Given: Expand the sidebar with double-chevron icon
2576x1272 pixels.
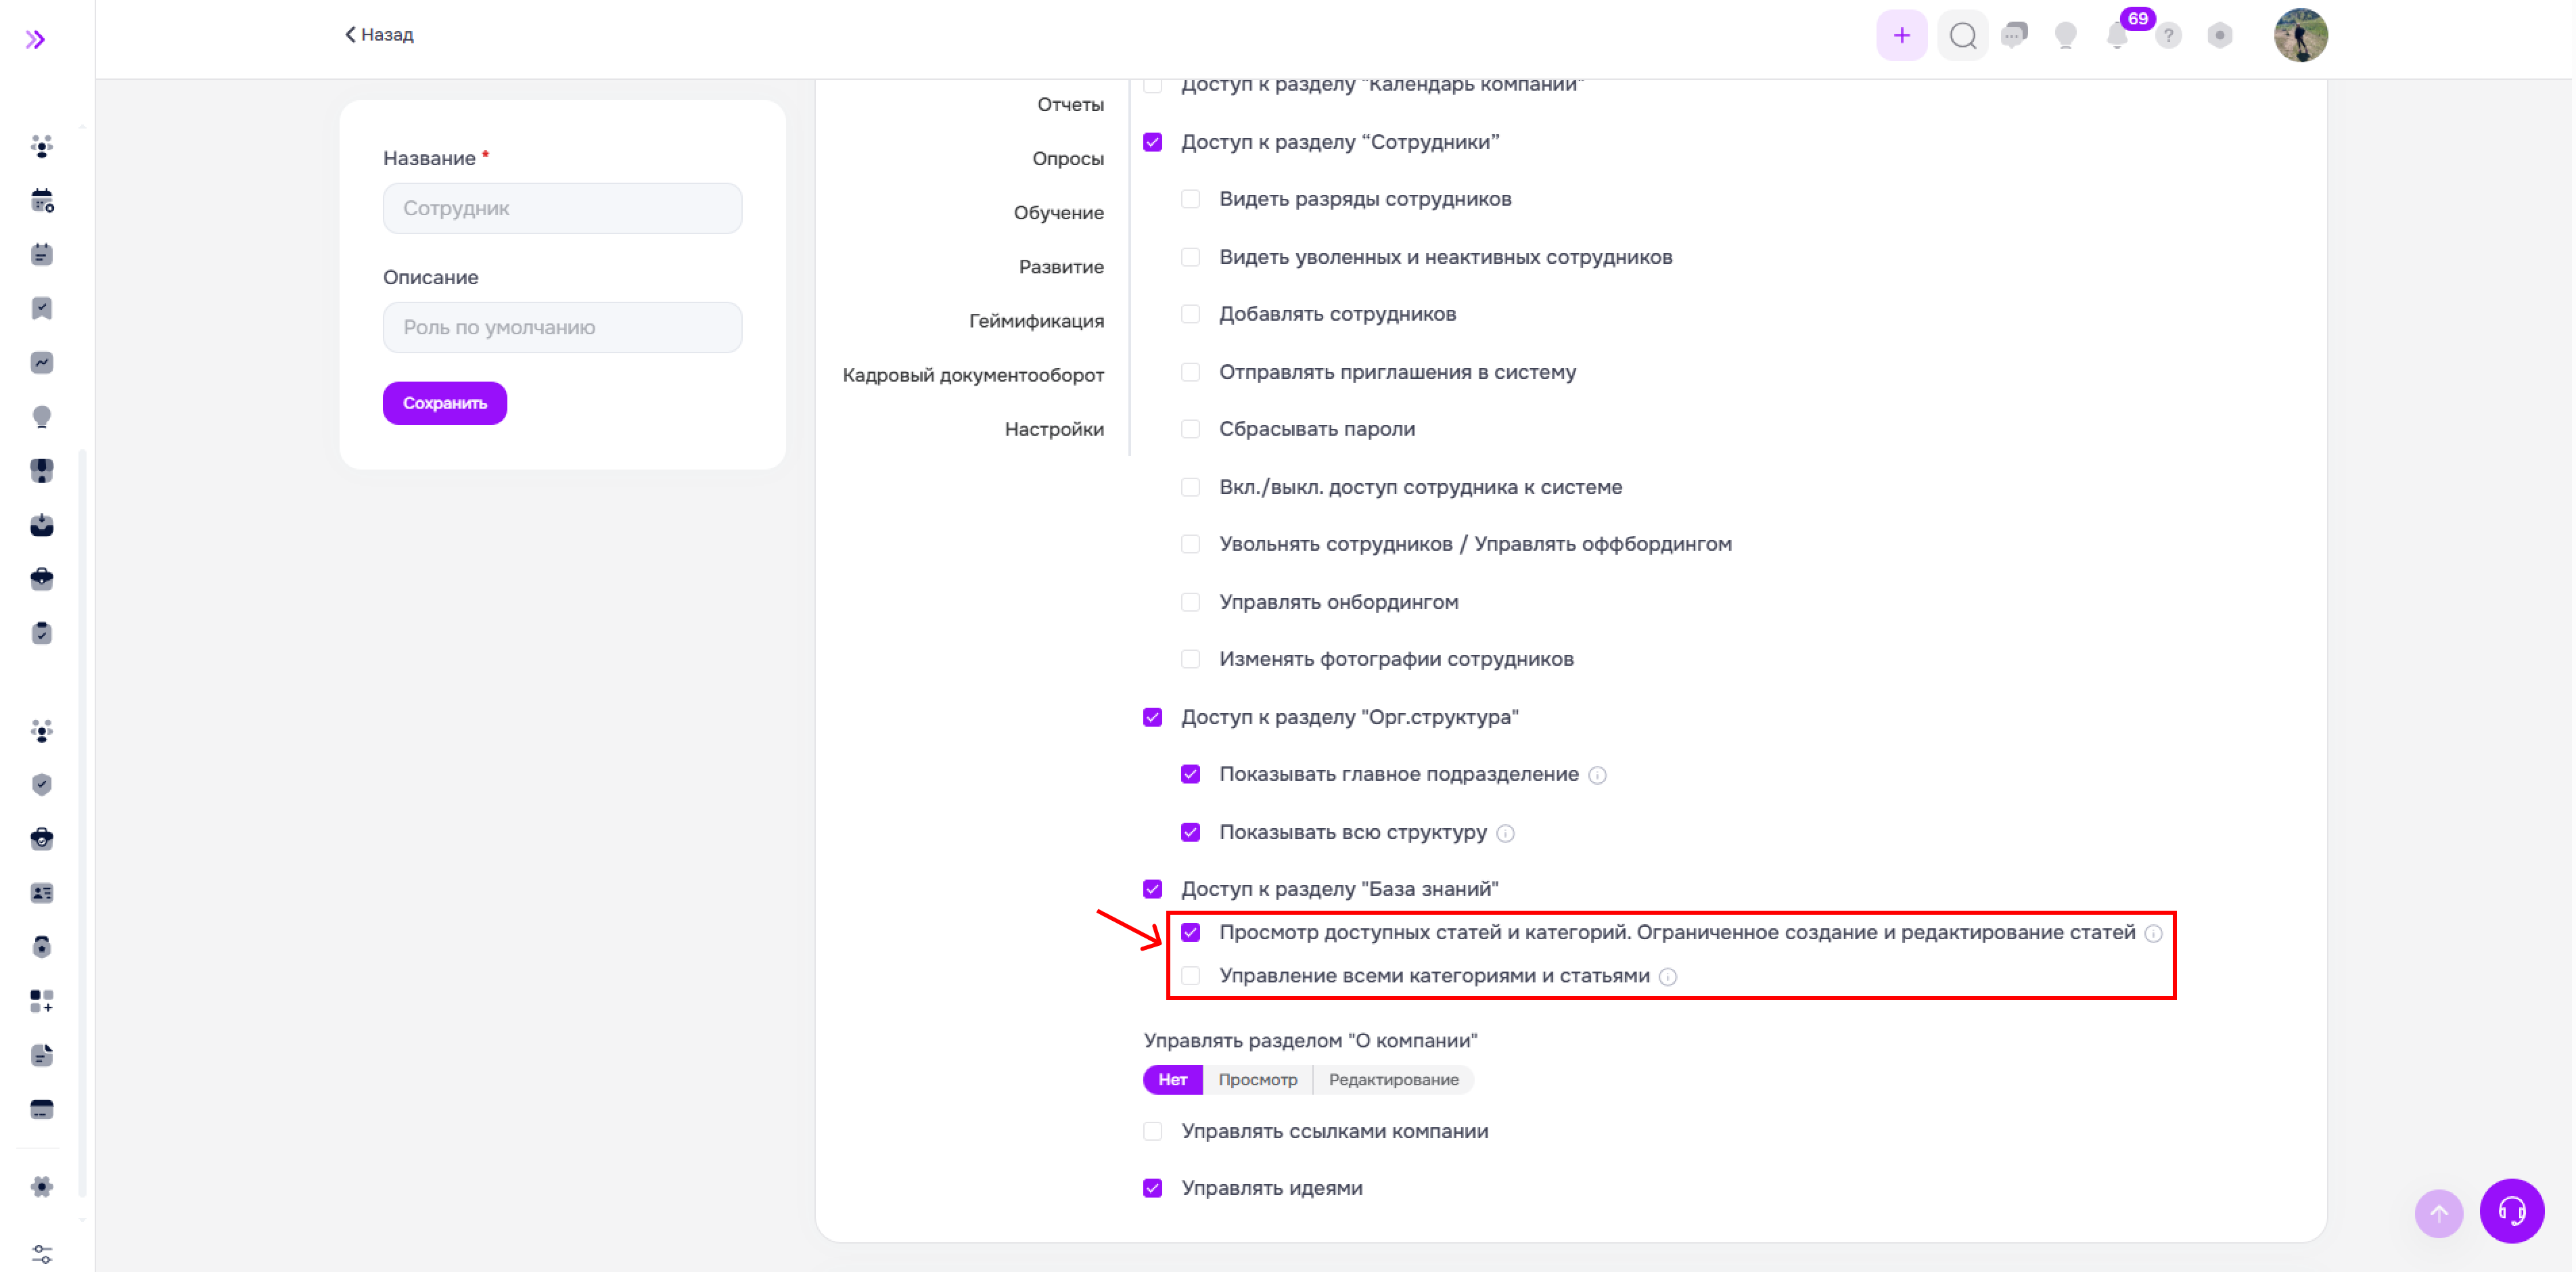Looking at the screenshot, I should tap(35, 39).
